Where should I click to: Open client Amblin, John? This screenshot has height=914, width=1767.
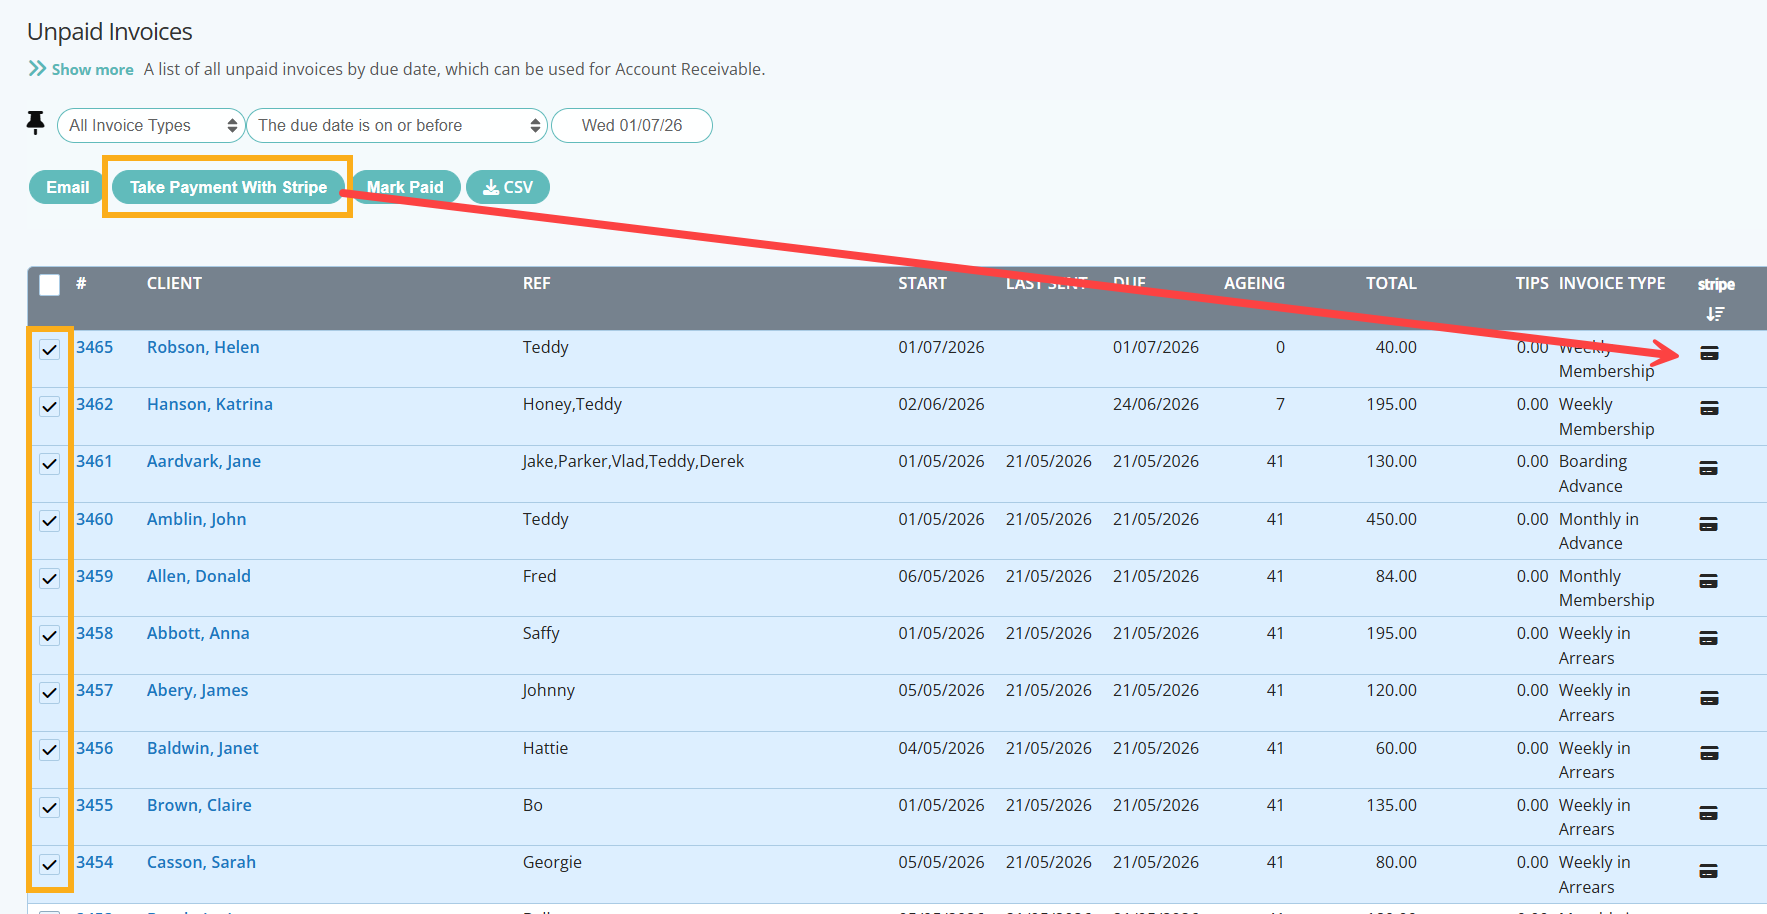click(x=196, y=519)
